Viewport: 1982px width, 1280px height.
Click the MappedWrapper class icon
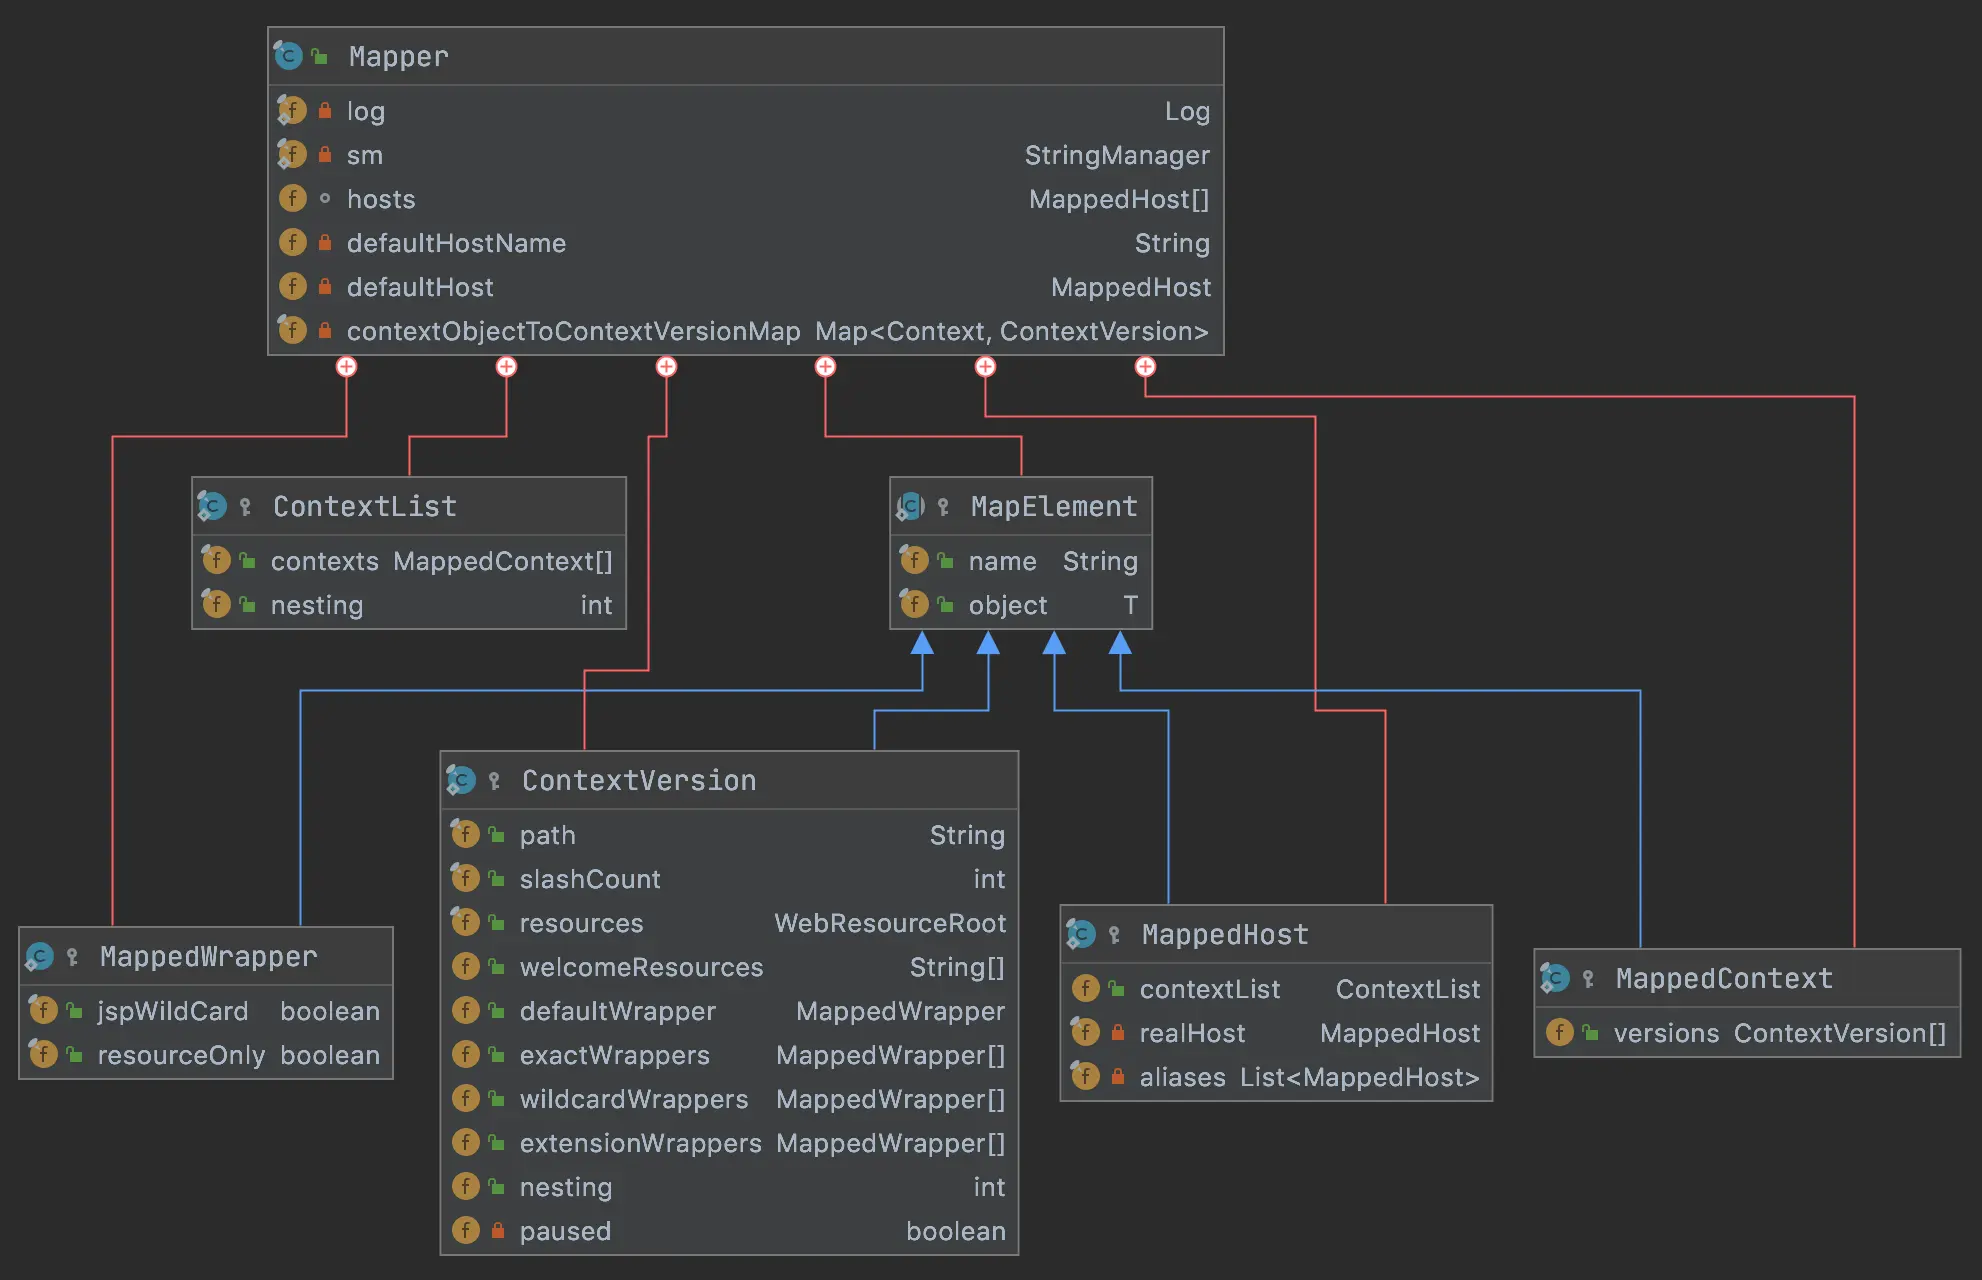click(x=39, y=957)
